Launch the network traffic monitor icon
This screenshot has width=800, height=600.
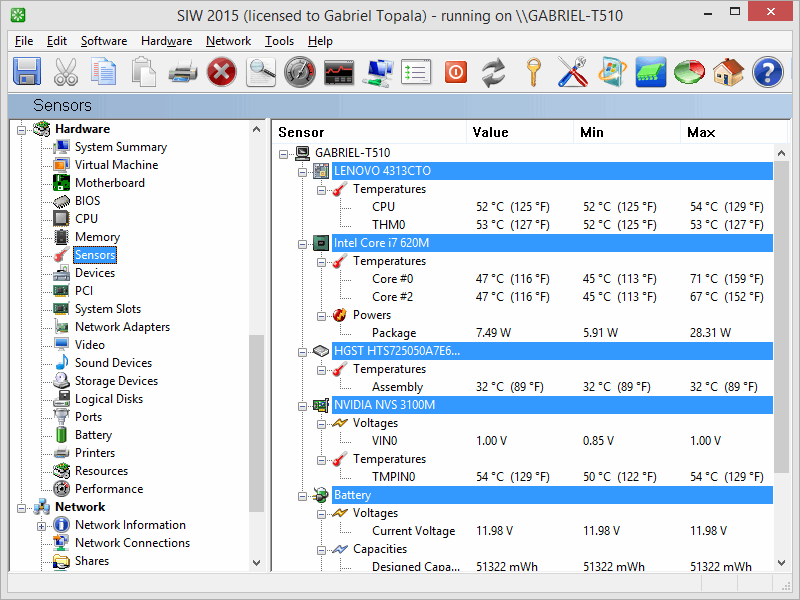(x=338, y=72)
